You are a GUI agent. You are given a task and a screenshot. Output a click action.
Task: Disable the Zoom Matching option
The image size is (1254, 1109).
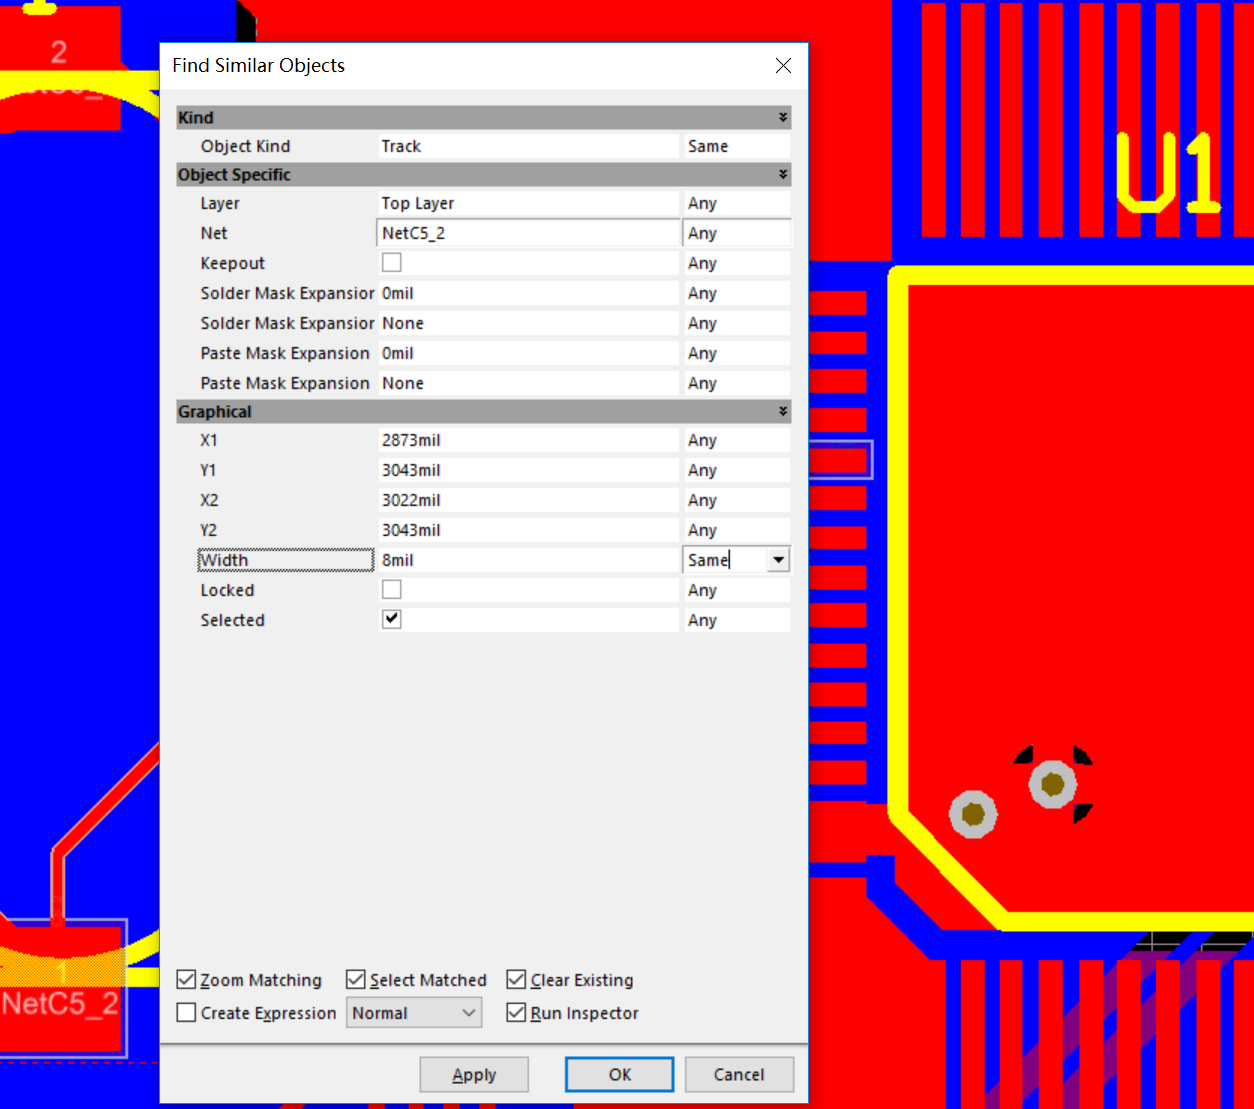click(x=187, y=980)
